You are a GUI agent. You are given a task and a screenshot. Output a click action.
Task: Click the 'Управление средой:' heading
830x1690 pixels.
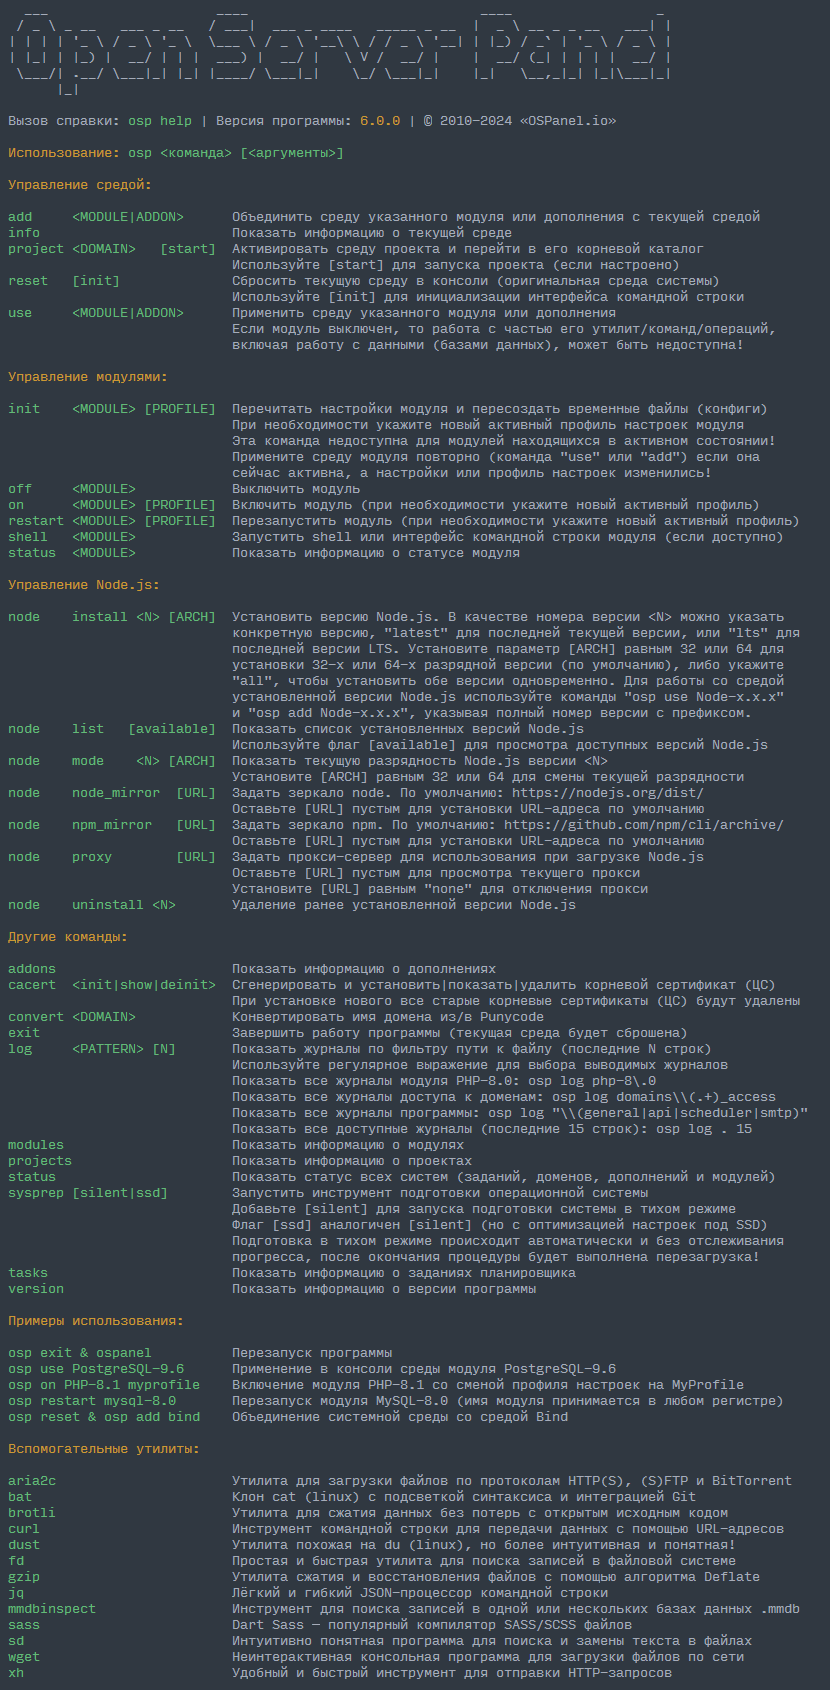coord(80,185)
